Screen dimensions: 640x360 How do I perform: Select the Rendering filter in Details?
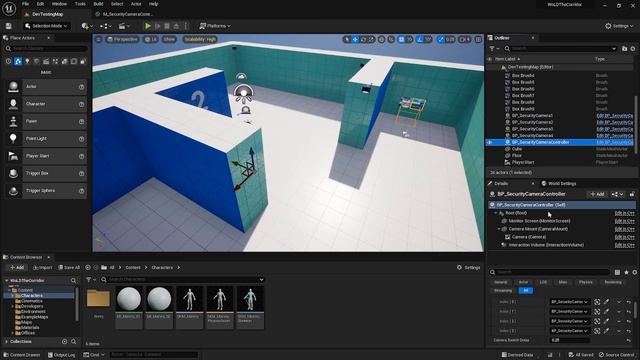tap(613, 282)
